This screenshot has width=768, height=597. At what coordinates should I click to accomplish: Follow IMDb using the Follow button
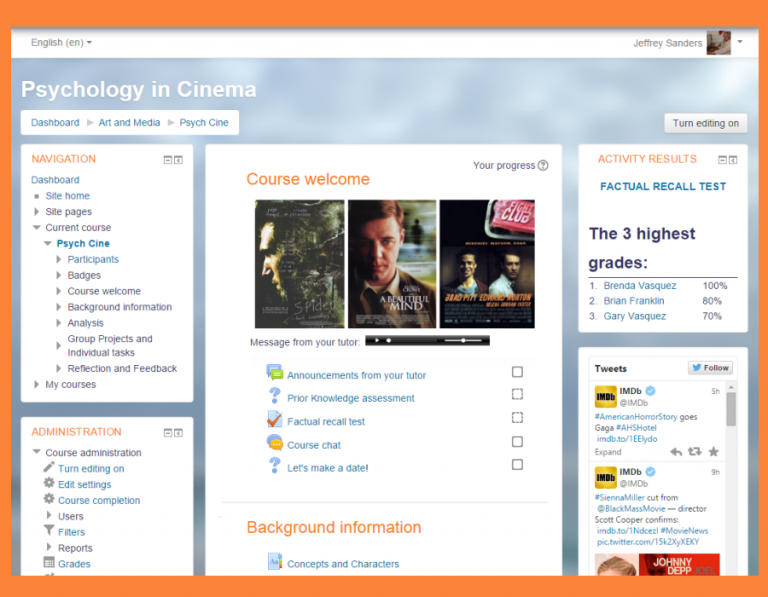pyautogui.click(x=710, y=368)
